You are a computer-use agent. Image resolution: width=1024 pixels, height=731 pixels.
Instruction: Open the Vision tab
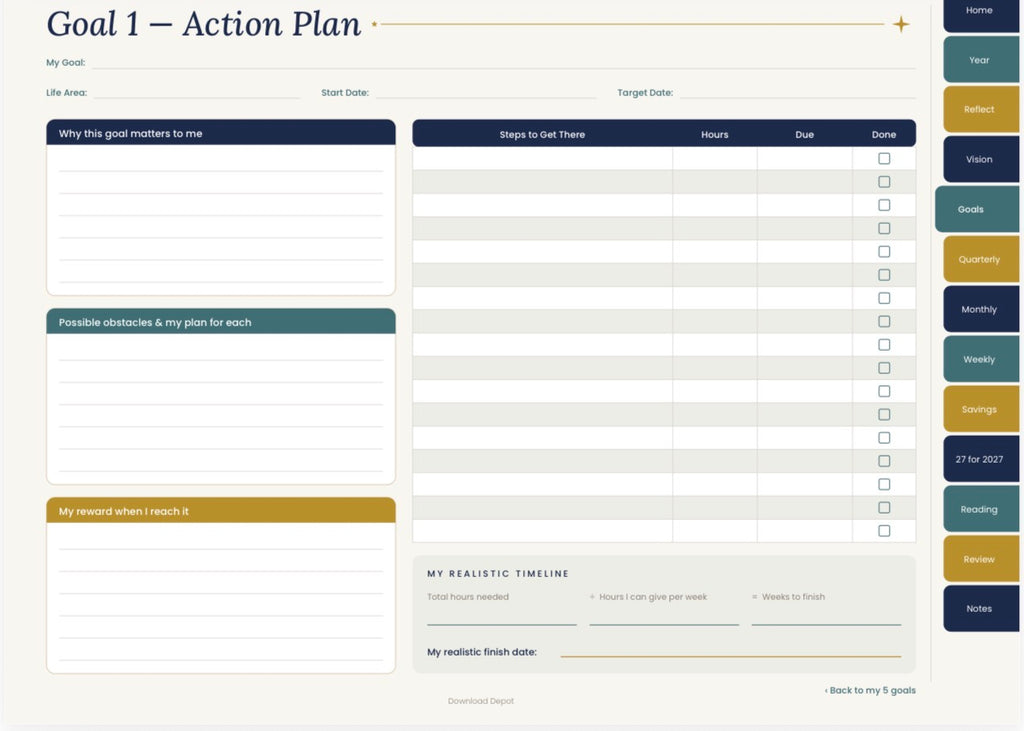pos(980,159)
